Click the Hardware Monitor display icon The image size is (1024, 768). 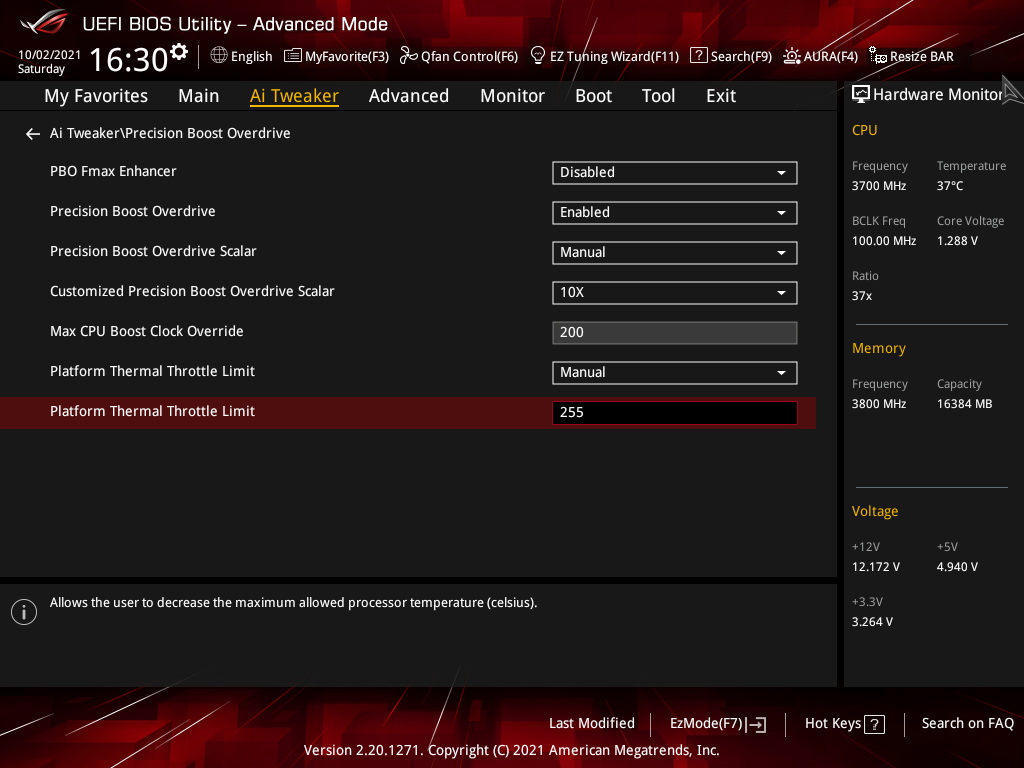pyautogui.click(x=861, y=95)
